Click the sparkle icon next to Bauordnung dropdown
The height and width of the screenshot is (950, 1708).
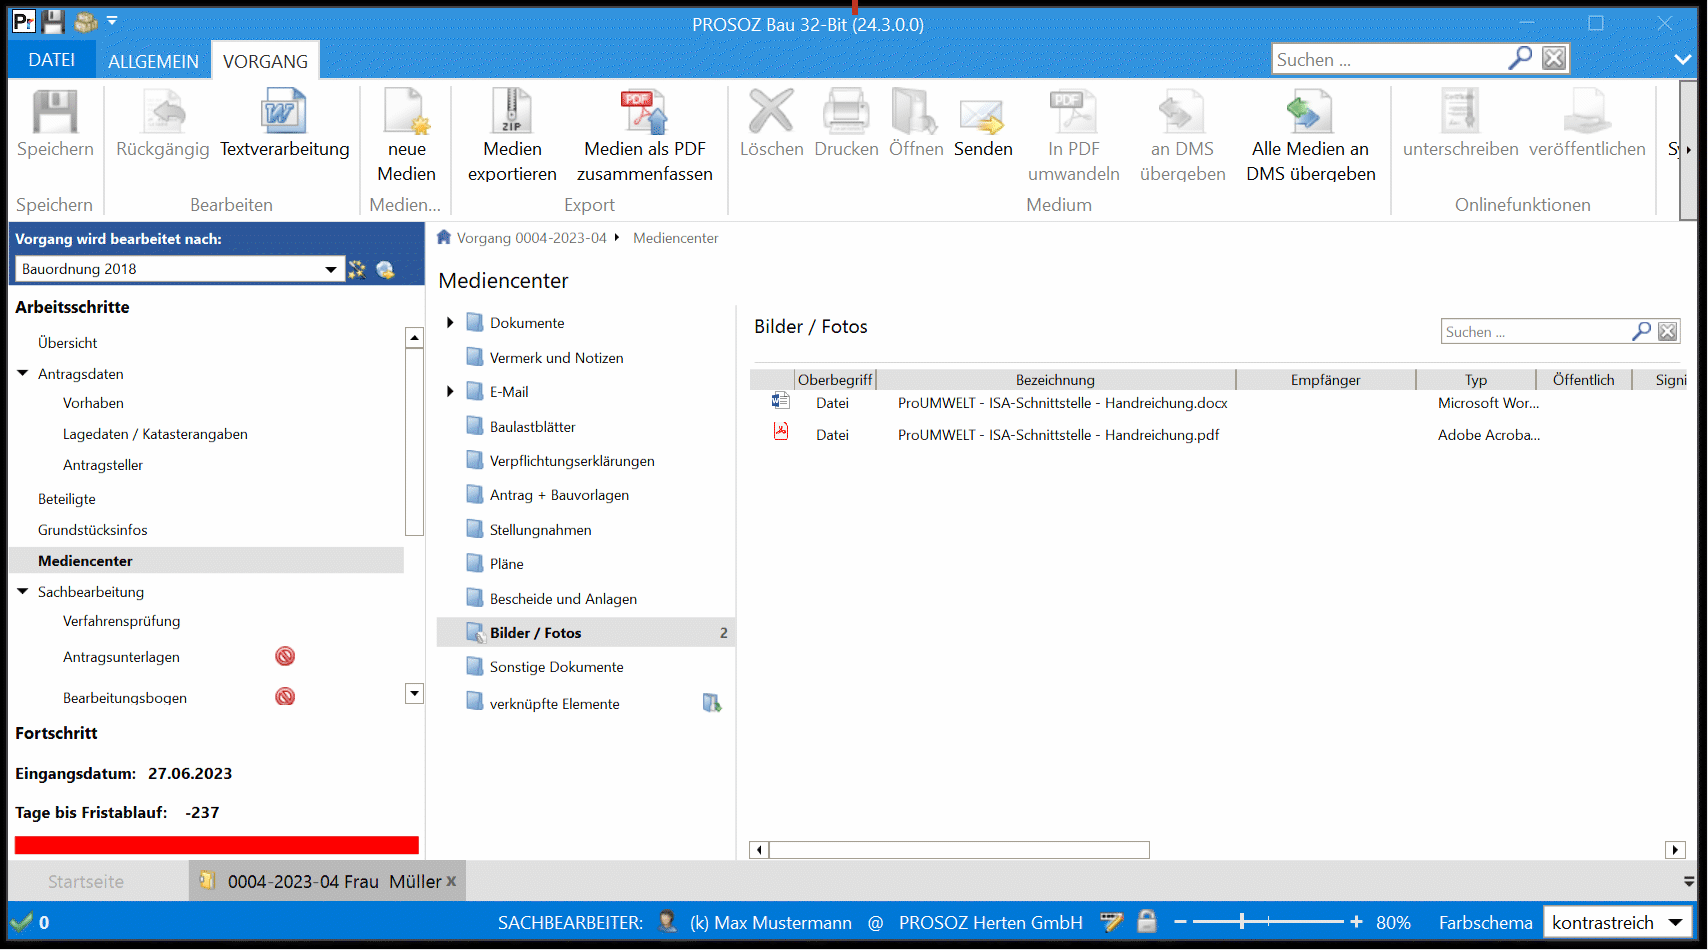pyautogui.click(x=357, y=269)
